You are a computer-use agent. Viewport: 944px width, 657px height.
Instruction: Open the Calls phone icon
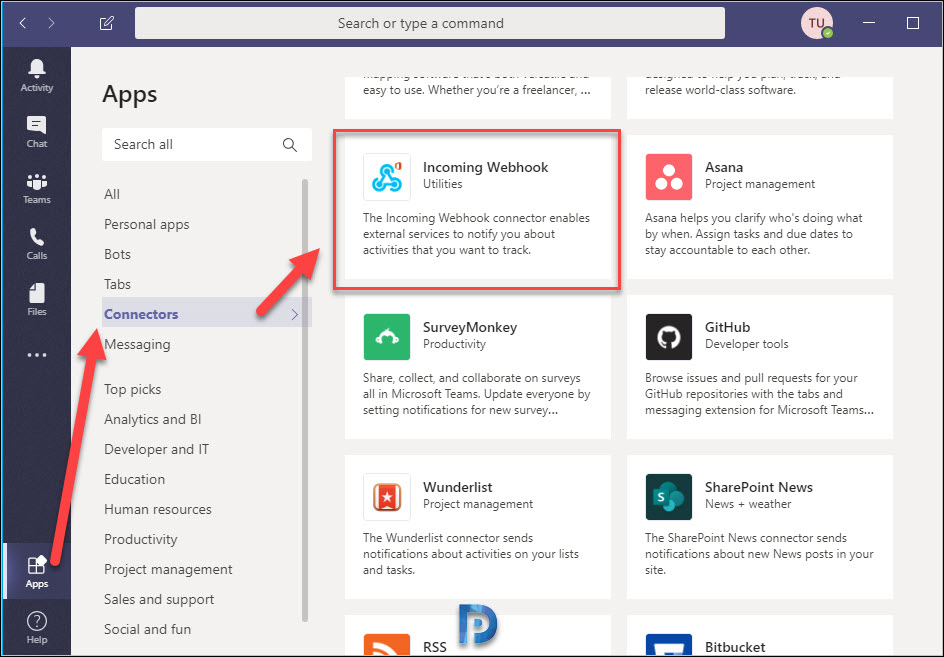point(37,237)
